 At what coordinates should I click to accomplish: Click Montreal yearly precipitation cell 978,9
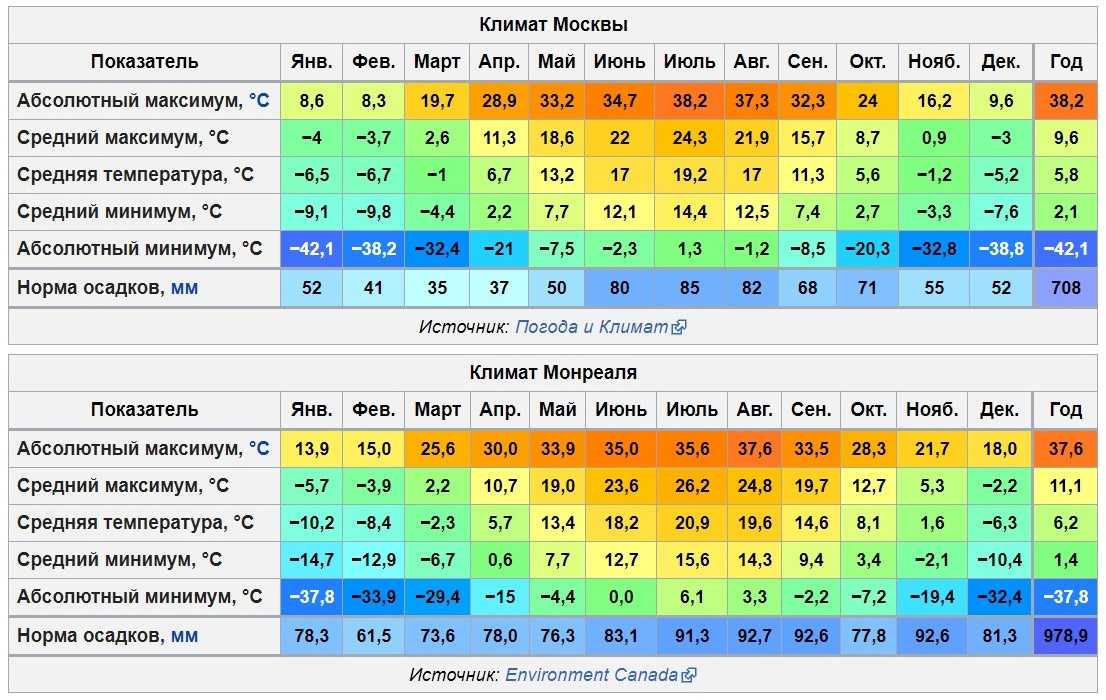pos(1065,635)
